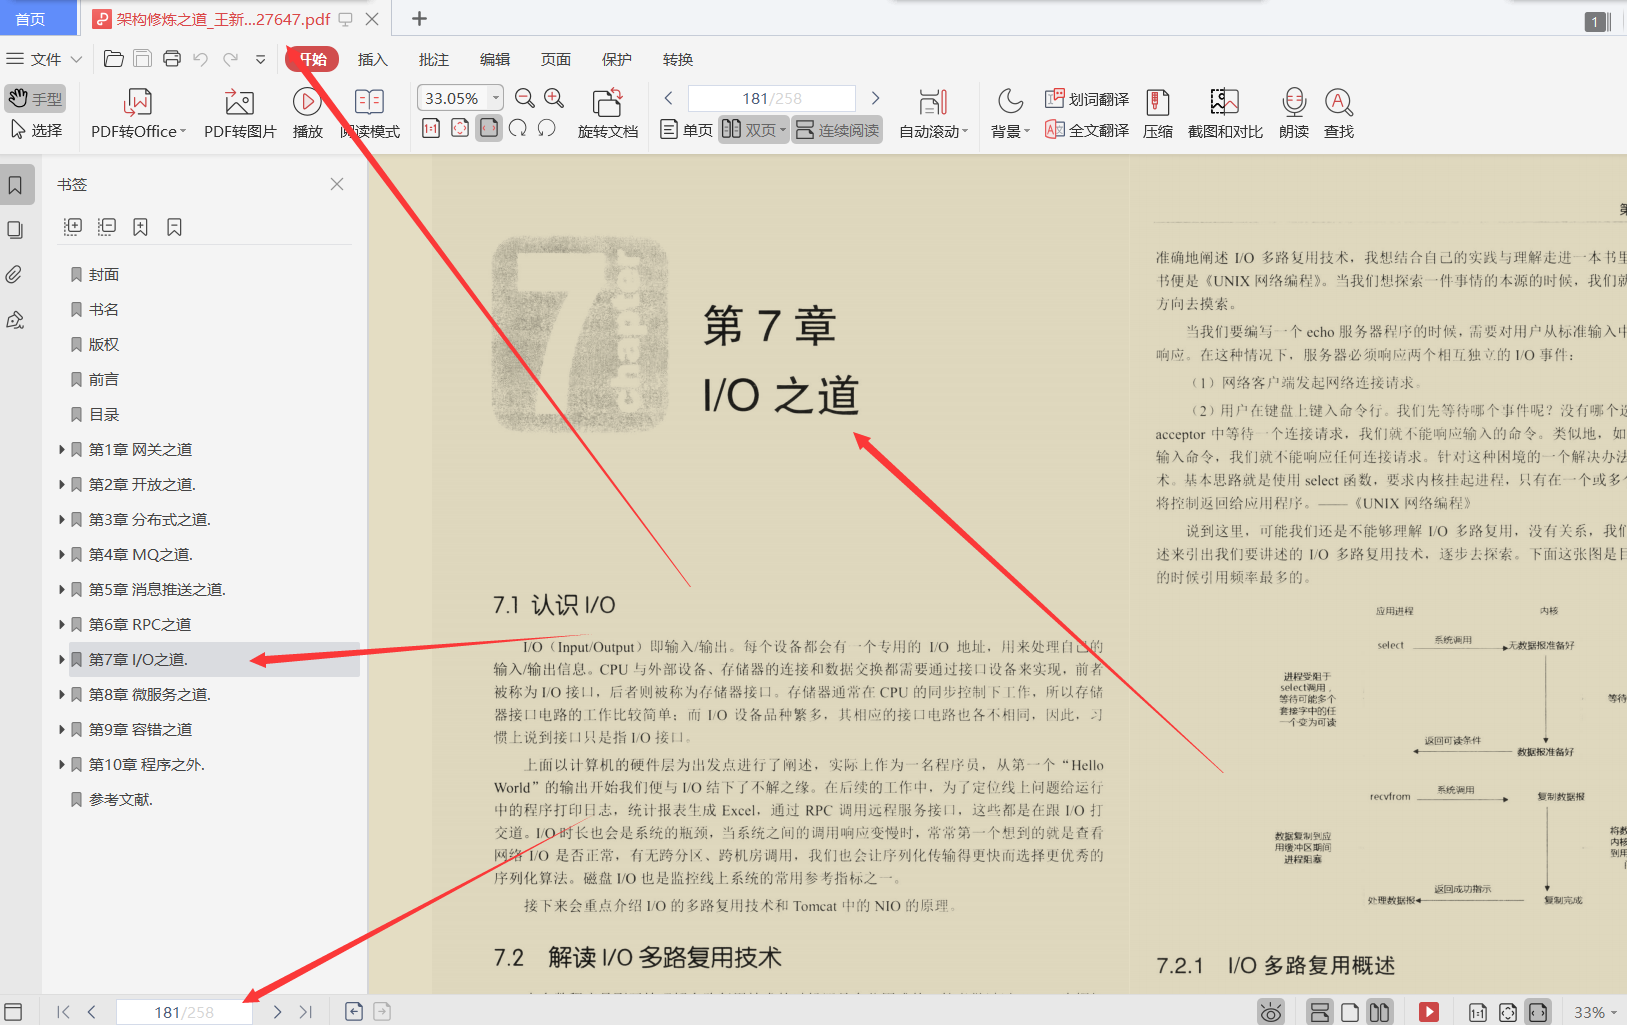Start red play button in status bar

pos(1429,1012)
